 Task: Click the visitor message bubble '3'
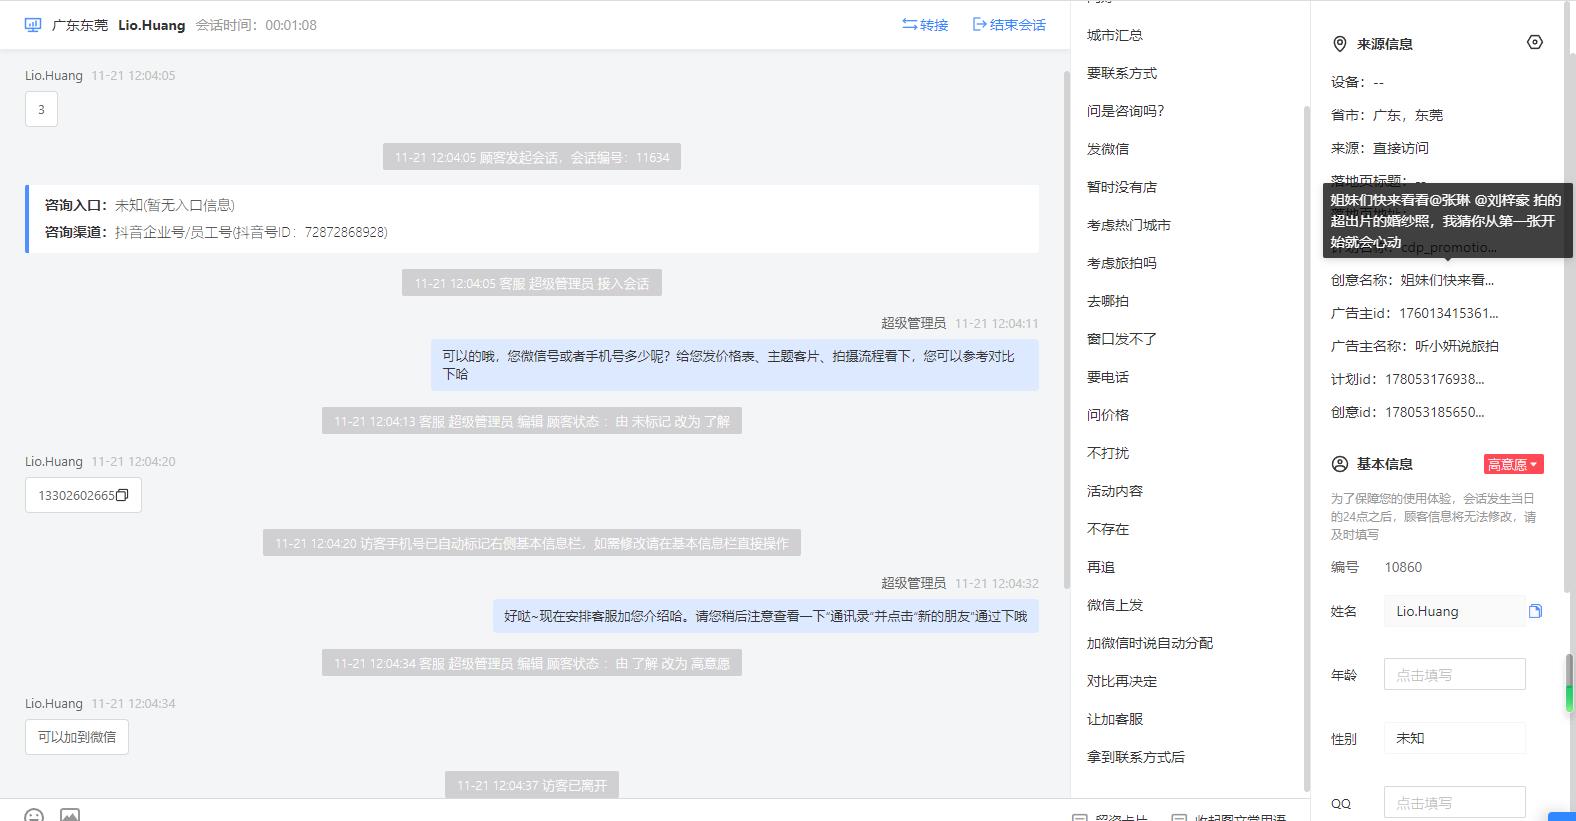coord(41,109)
